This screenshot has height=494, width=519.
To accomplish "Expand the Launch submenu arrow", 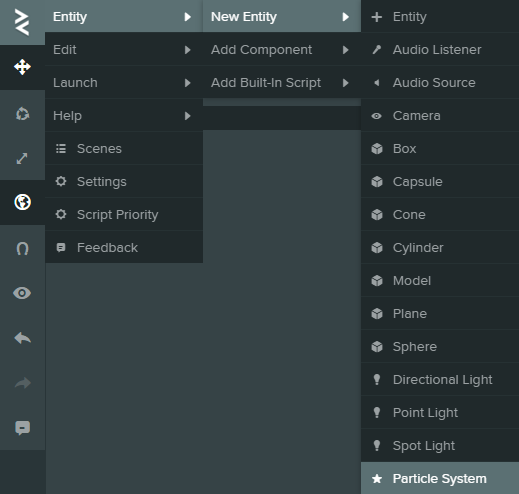I will coord(188,83).
